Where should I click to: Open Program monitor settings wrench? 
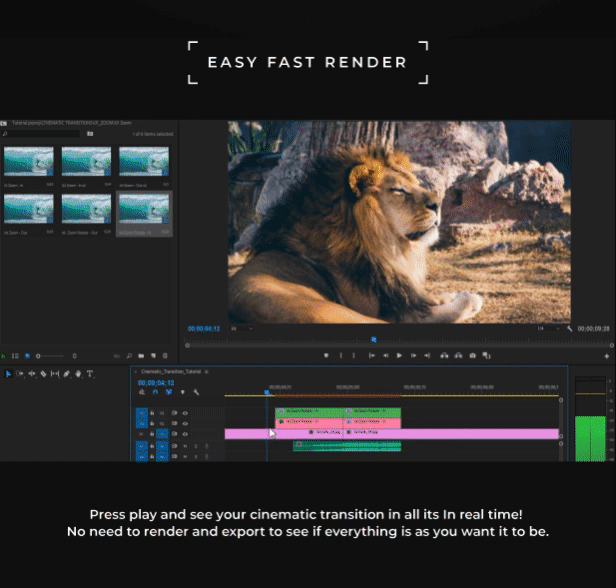tap(569, 329)
